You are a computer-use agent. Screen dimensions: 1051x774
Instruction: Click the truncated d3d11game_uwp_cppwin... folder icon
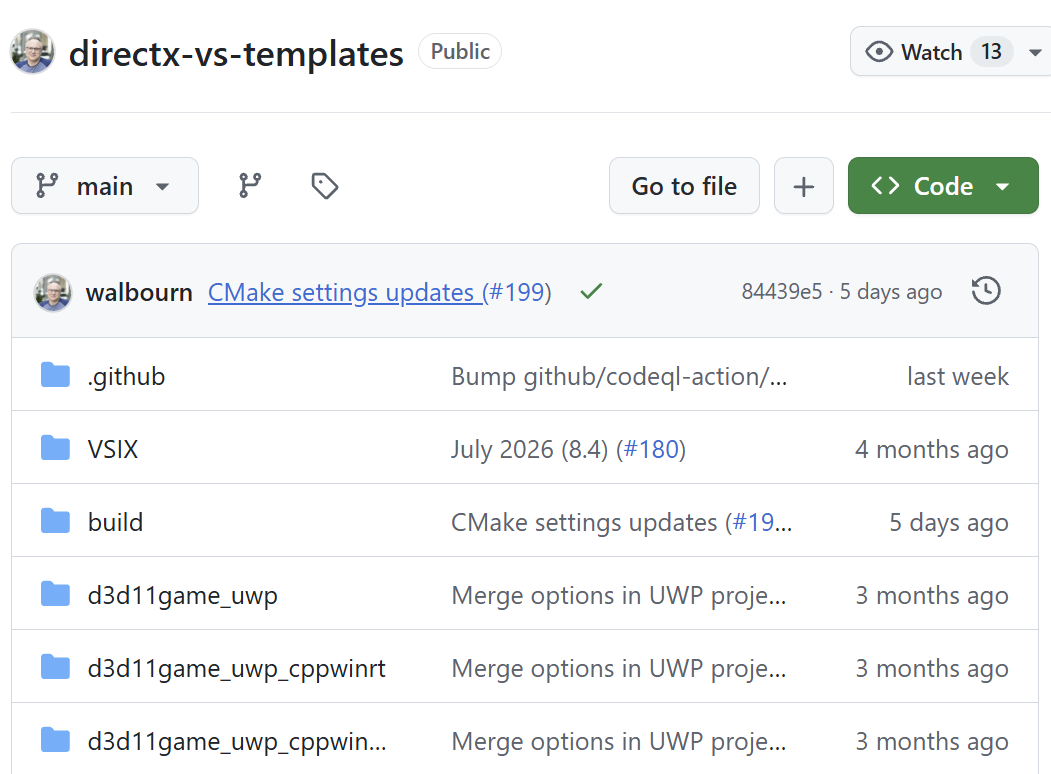pyautogui.click(x=55, y=740)
